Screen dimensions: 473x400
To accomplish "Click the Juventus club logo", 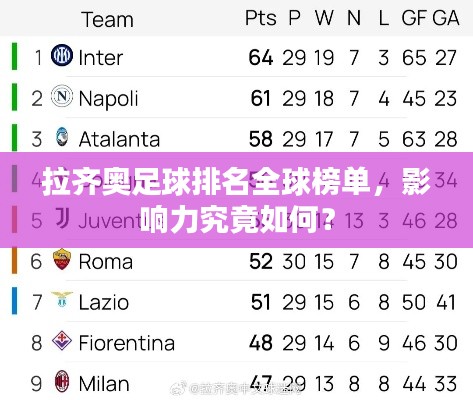I will click(62, 218).
